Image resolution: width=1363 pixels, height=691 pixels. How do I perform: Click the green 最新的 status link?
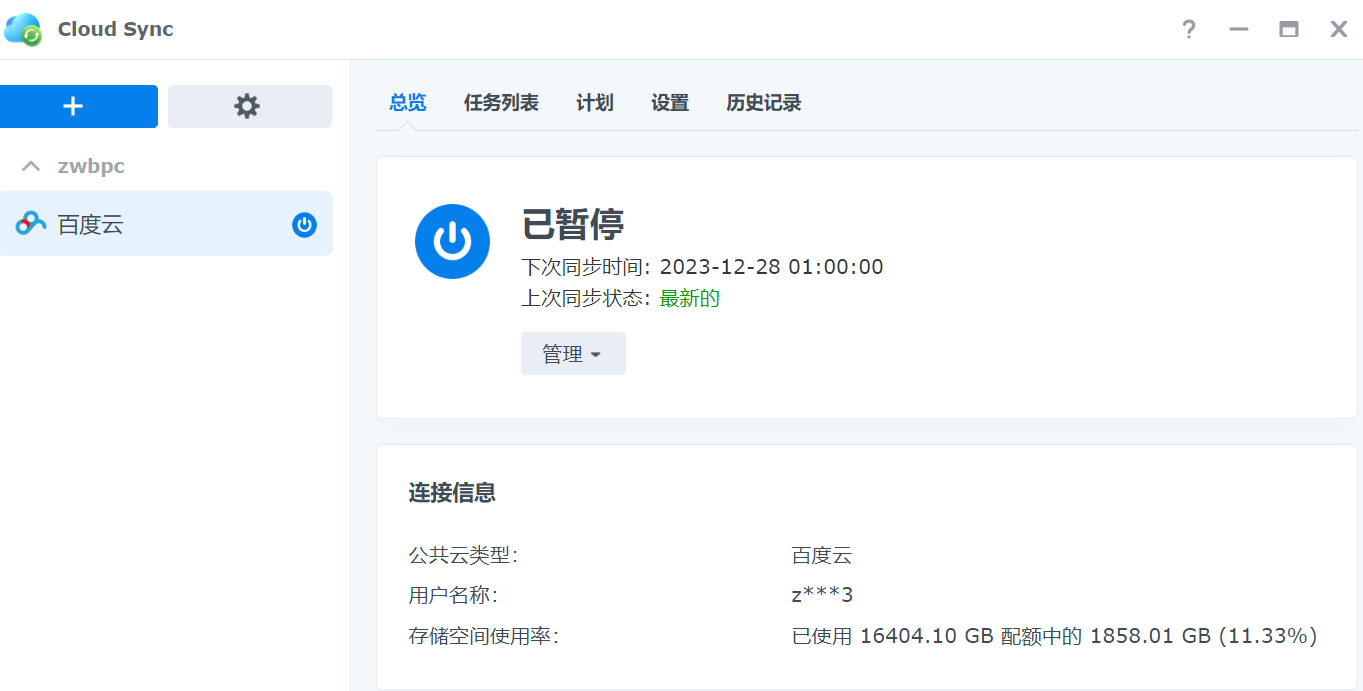coord(689,298)
